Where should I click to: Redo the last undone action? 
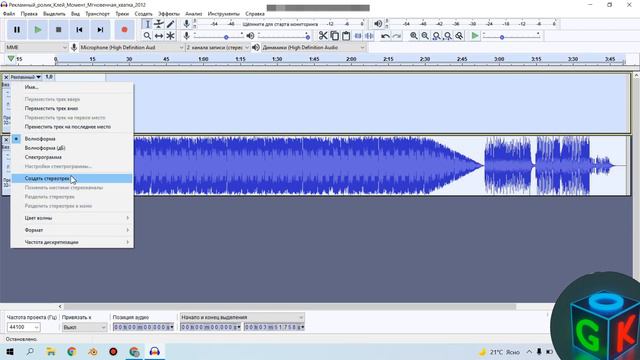tap(396, 36)
